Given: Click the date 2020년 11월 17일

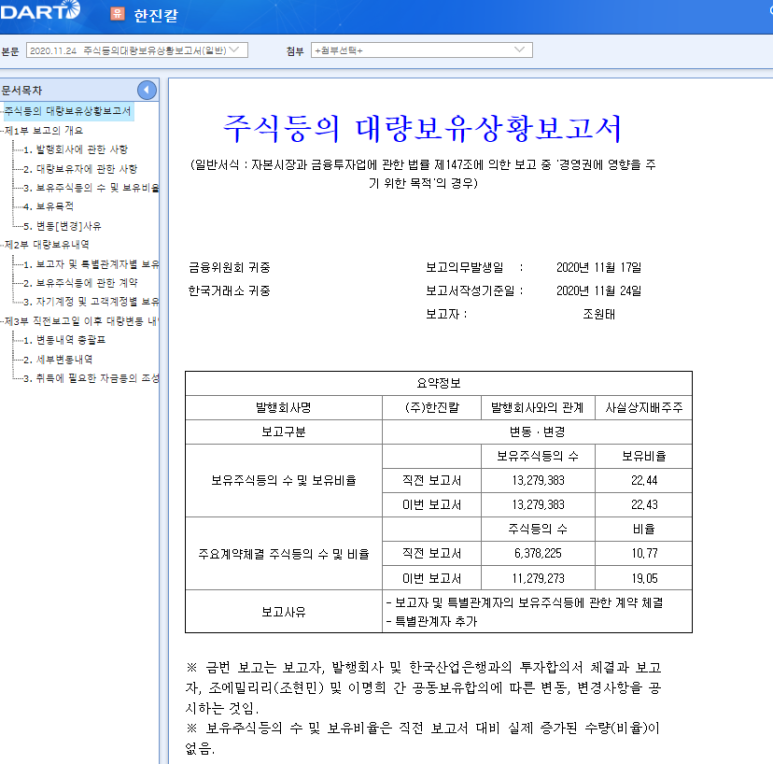Looking at the screenshot, I should pos(598,268).
